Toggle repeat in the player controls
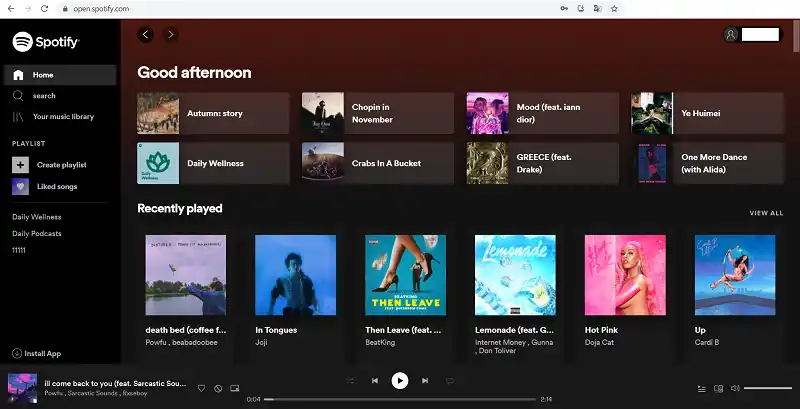This screenshot has height=409, width=800. 450,381
